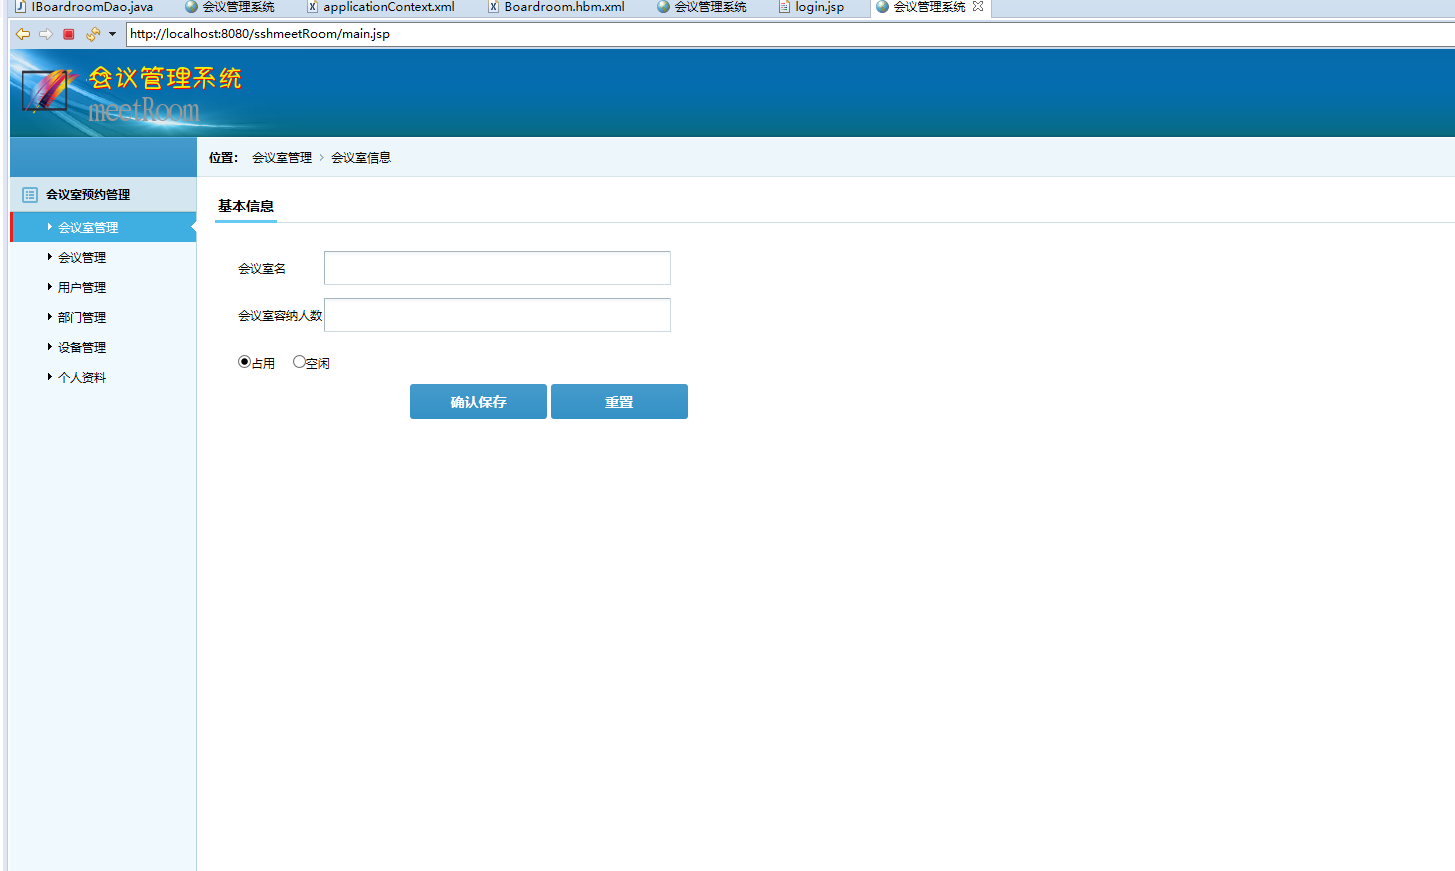Click the 会议室信息 breadcrumb entry
1455x871 pixels.
point(361,158)
